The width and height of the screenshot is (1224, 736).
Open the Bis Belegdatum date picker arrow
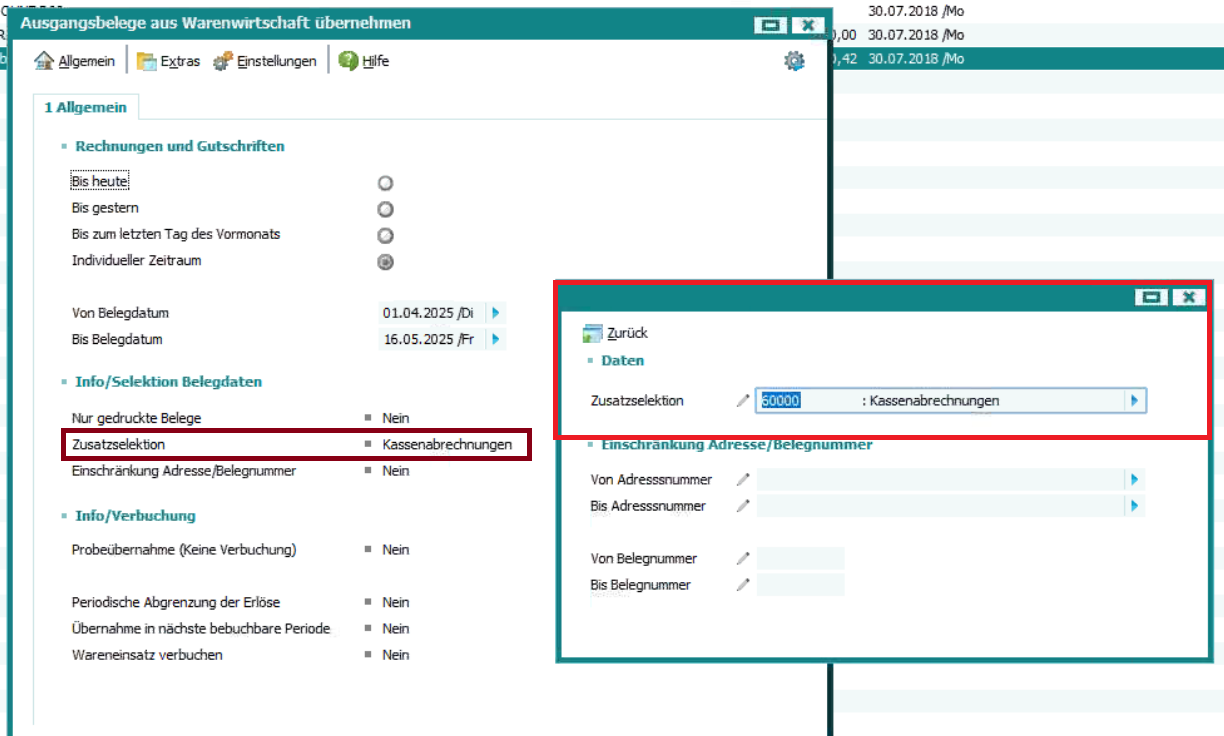(495, 340)
